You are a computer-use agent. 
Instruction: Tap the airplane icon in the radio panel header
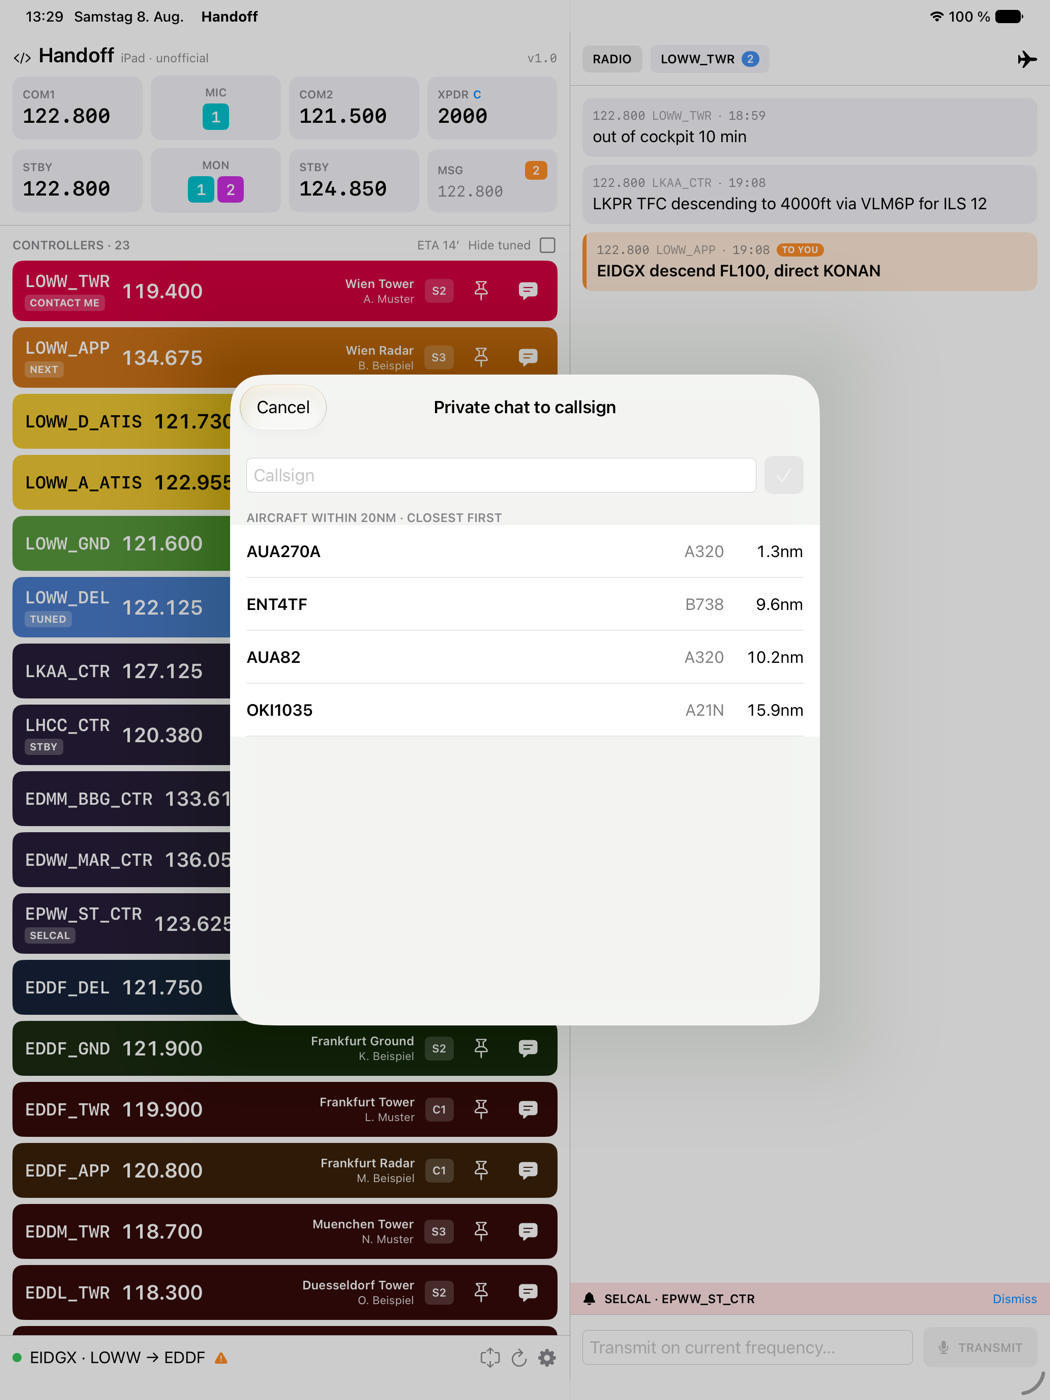pos(1026,59)
